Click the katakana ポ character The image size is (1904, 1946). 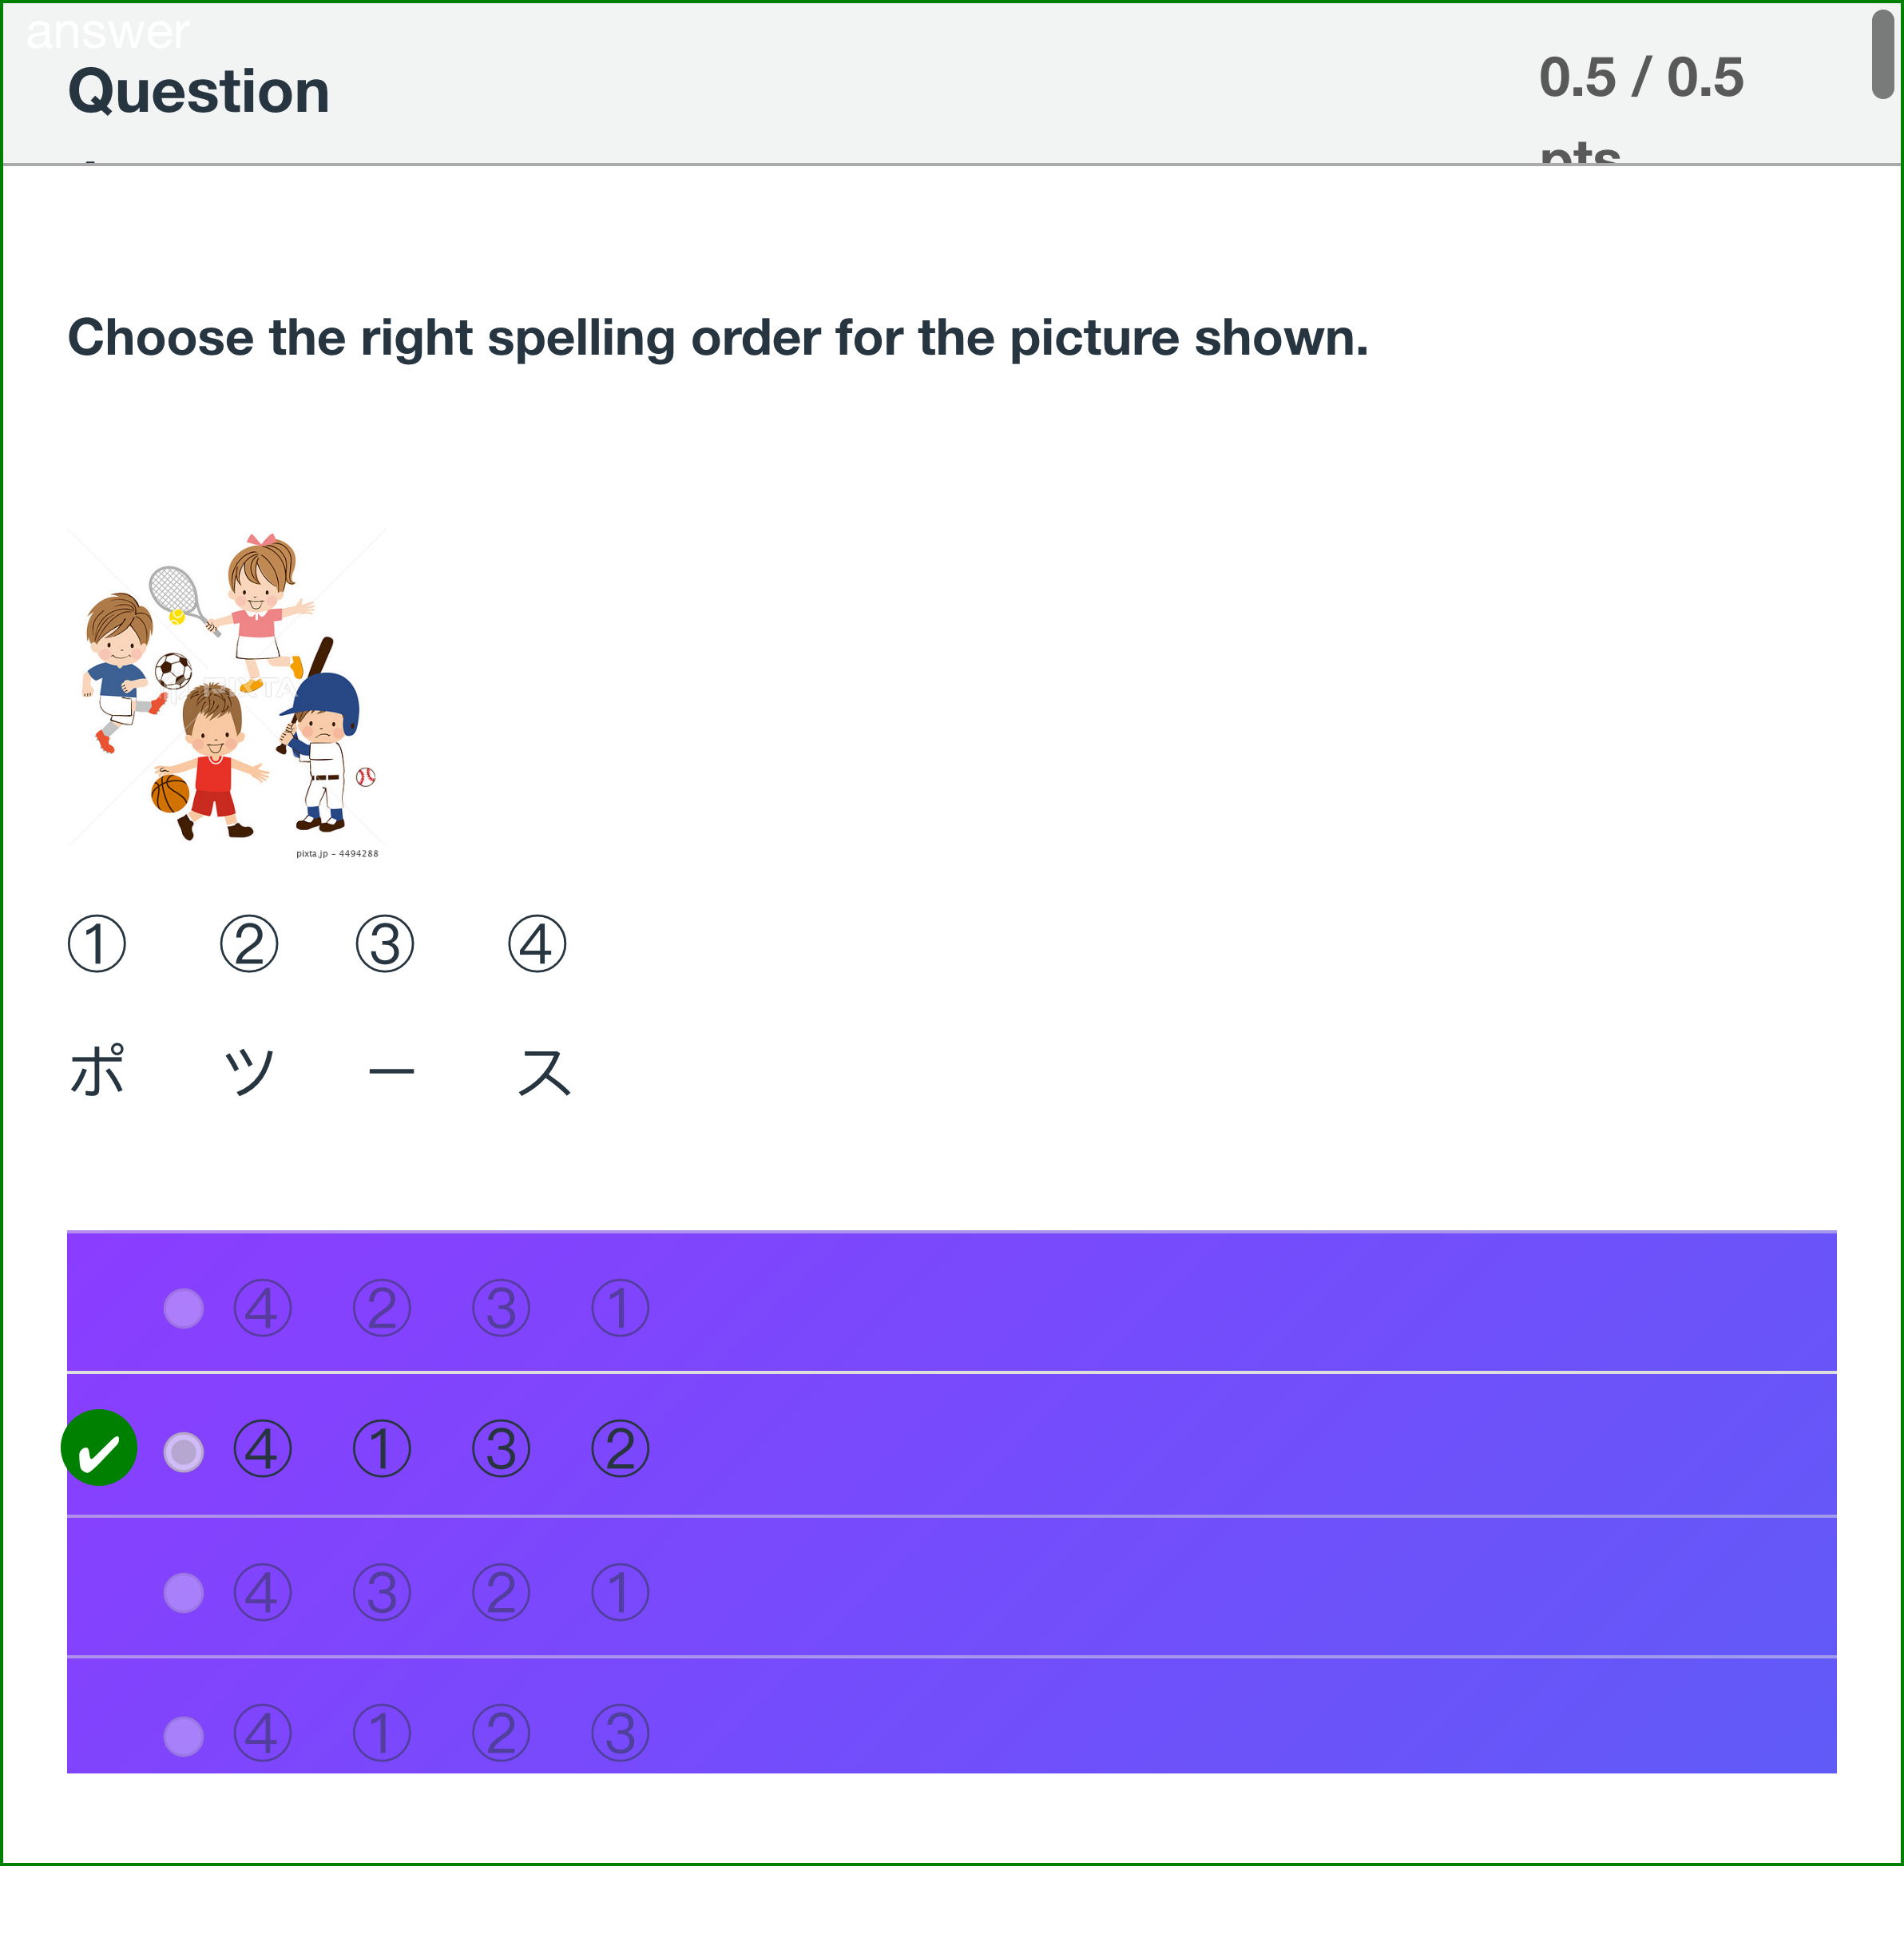[x=95, y=1070]
